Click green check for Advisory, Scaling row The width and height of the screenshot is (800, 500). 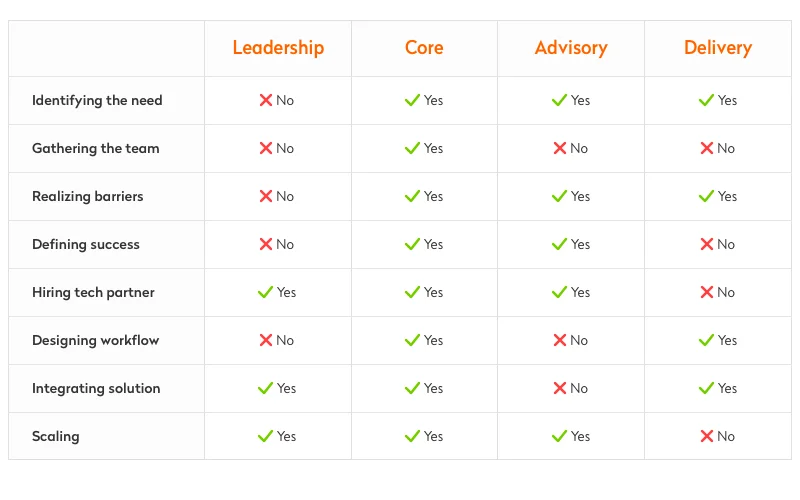pos(559,436)
